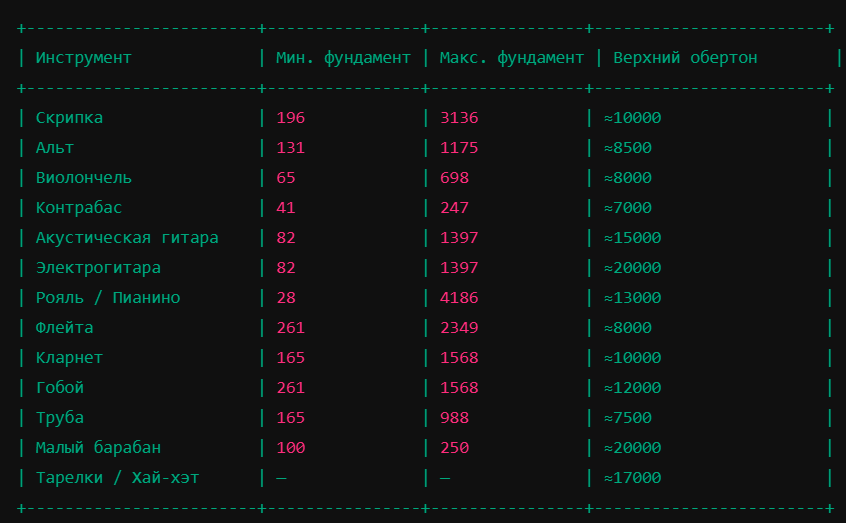This screenshot has width=846, height=523.
Task: Select the 'Рояль / Пианино' cell
Action: click(108, 298)
